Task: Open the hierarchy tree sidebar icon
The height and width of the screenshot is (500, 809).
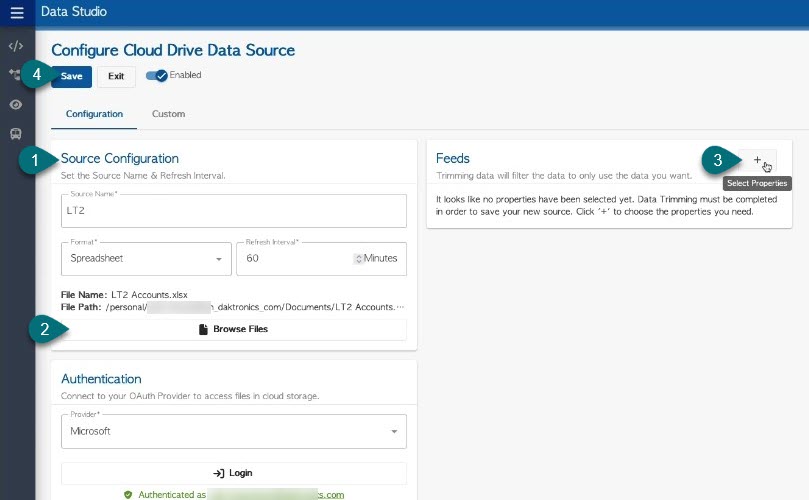Action: pos(16,75)
